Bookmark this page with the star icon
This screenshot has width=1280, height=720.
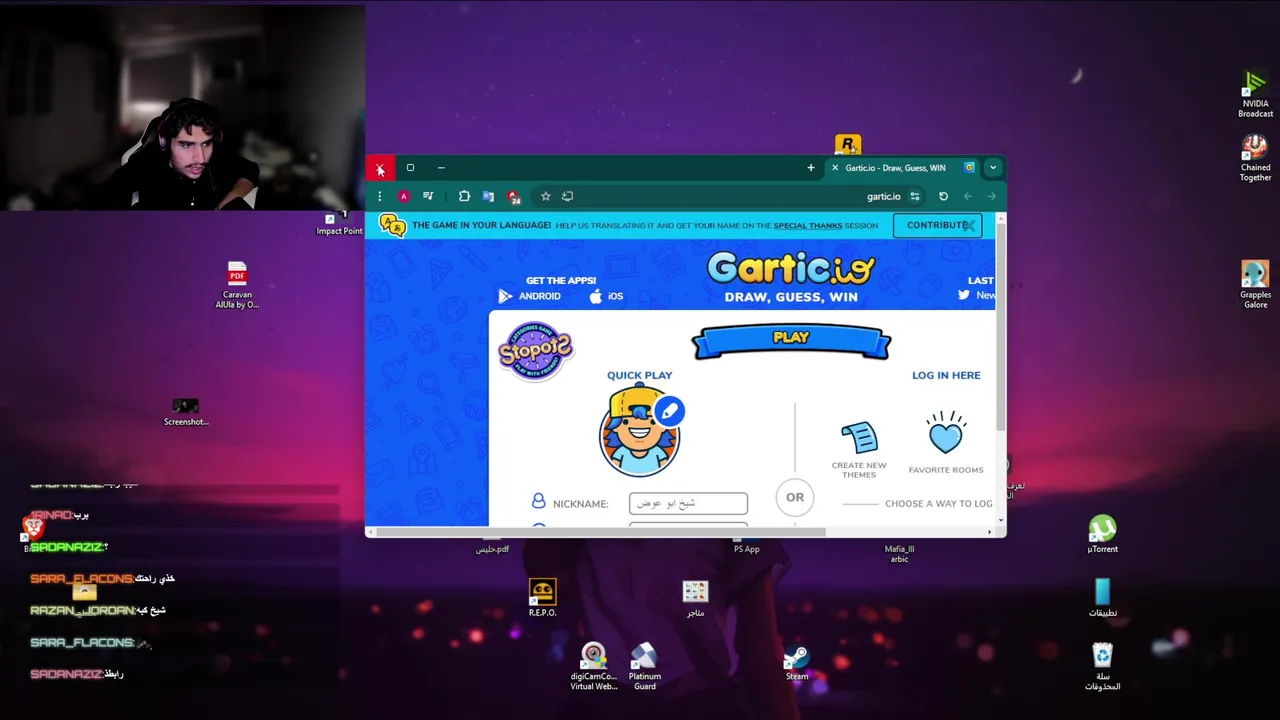point(545,196)
